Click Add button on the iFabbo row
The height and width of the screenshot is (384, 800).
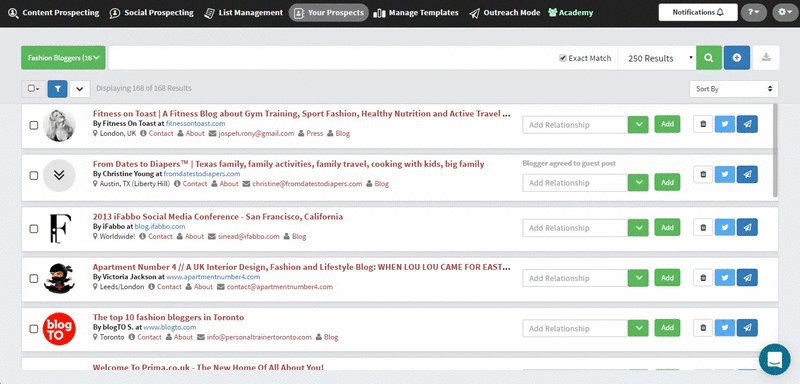point(667,227)
